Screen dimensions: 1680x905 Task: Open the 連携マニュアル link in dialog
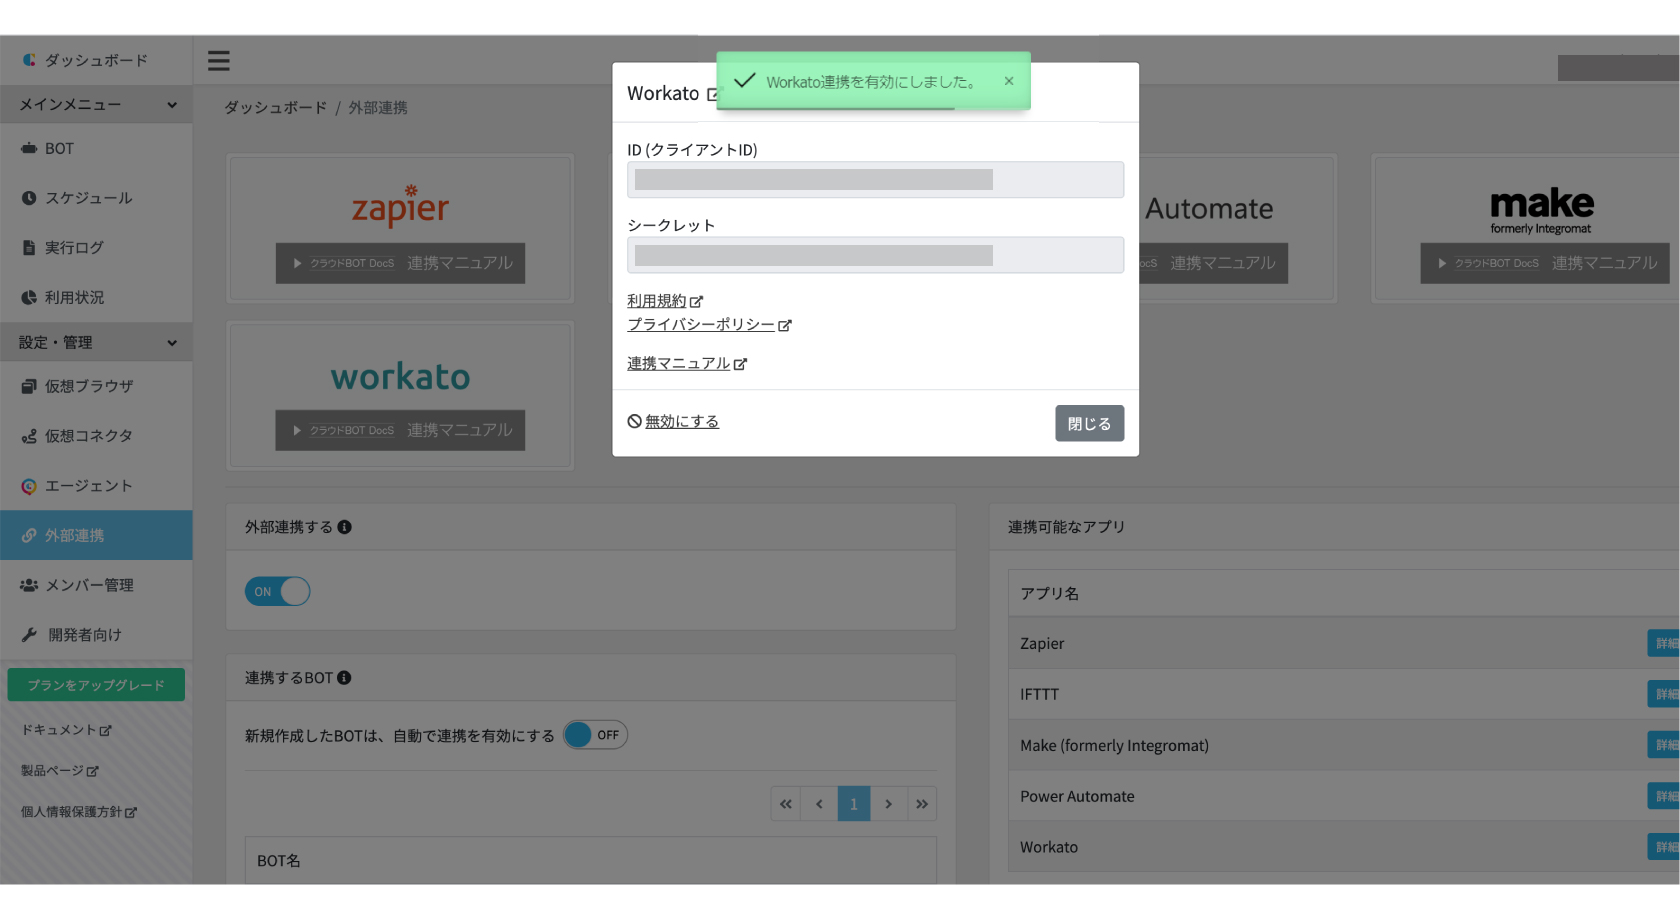point(687,364)
